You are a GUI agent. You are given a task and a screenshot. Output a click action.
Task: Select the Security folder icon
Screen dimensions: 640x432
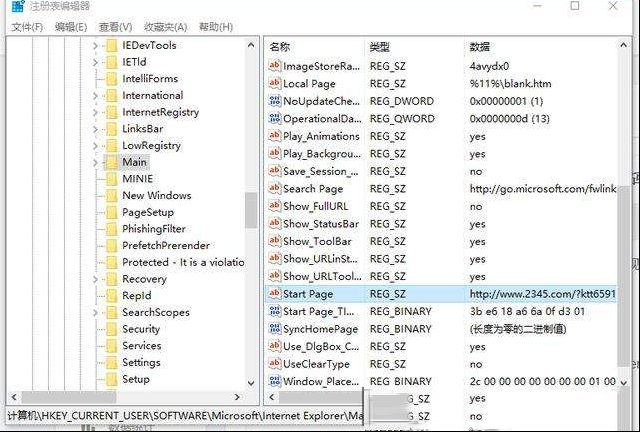coord(111,330)
